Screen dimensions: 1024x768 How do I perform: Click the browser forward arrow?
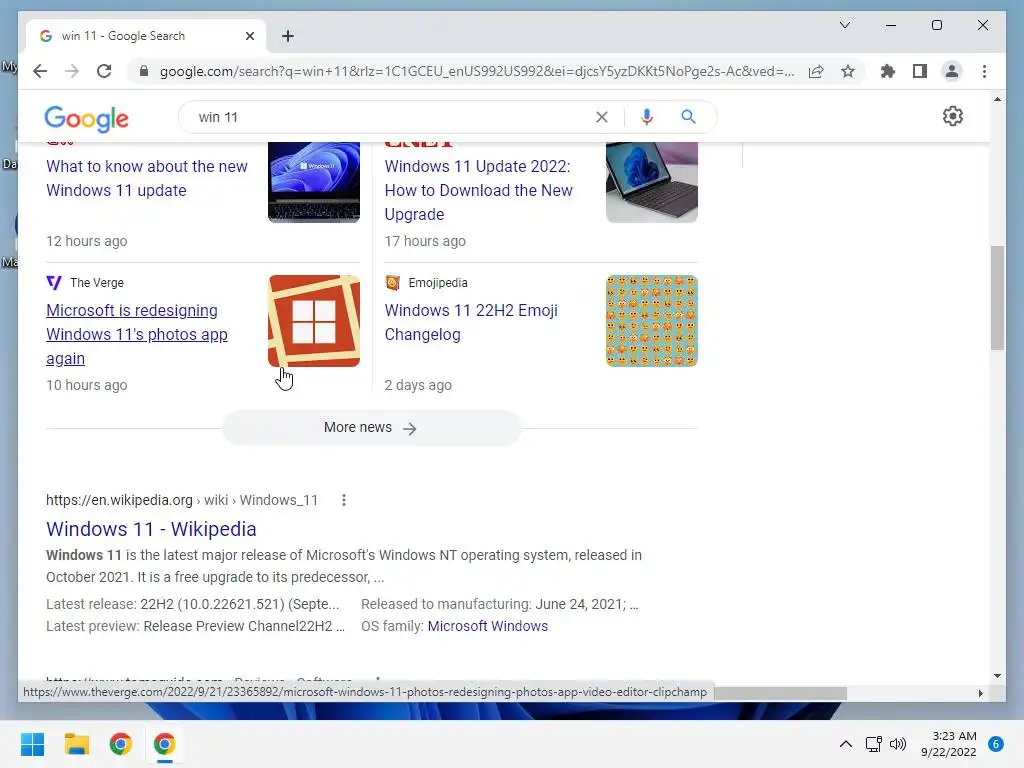72,71
